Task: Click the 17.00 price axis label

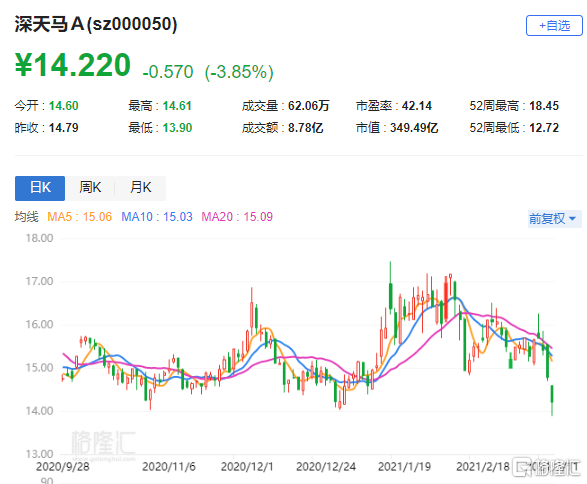Action: 39,281
